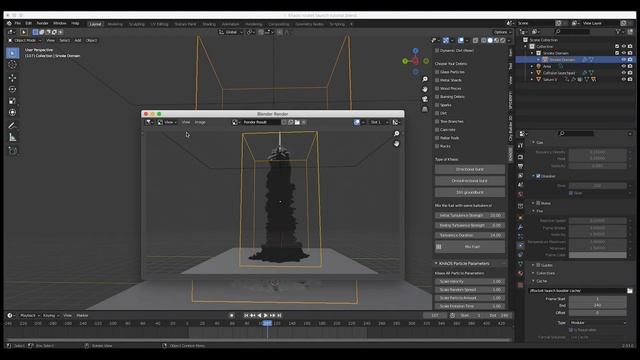Enable the Sparks debris checkbox
This screenshot has width=640, height=360.
coord(437,105)
